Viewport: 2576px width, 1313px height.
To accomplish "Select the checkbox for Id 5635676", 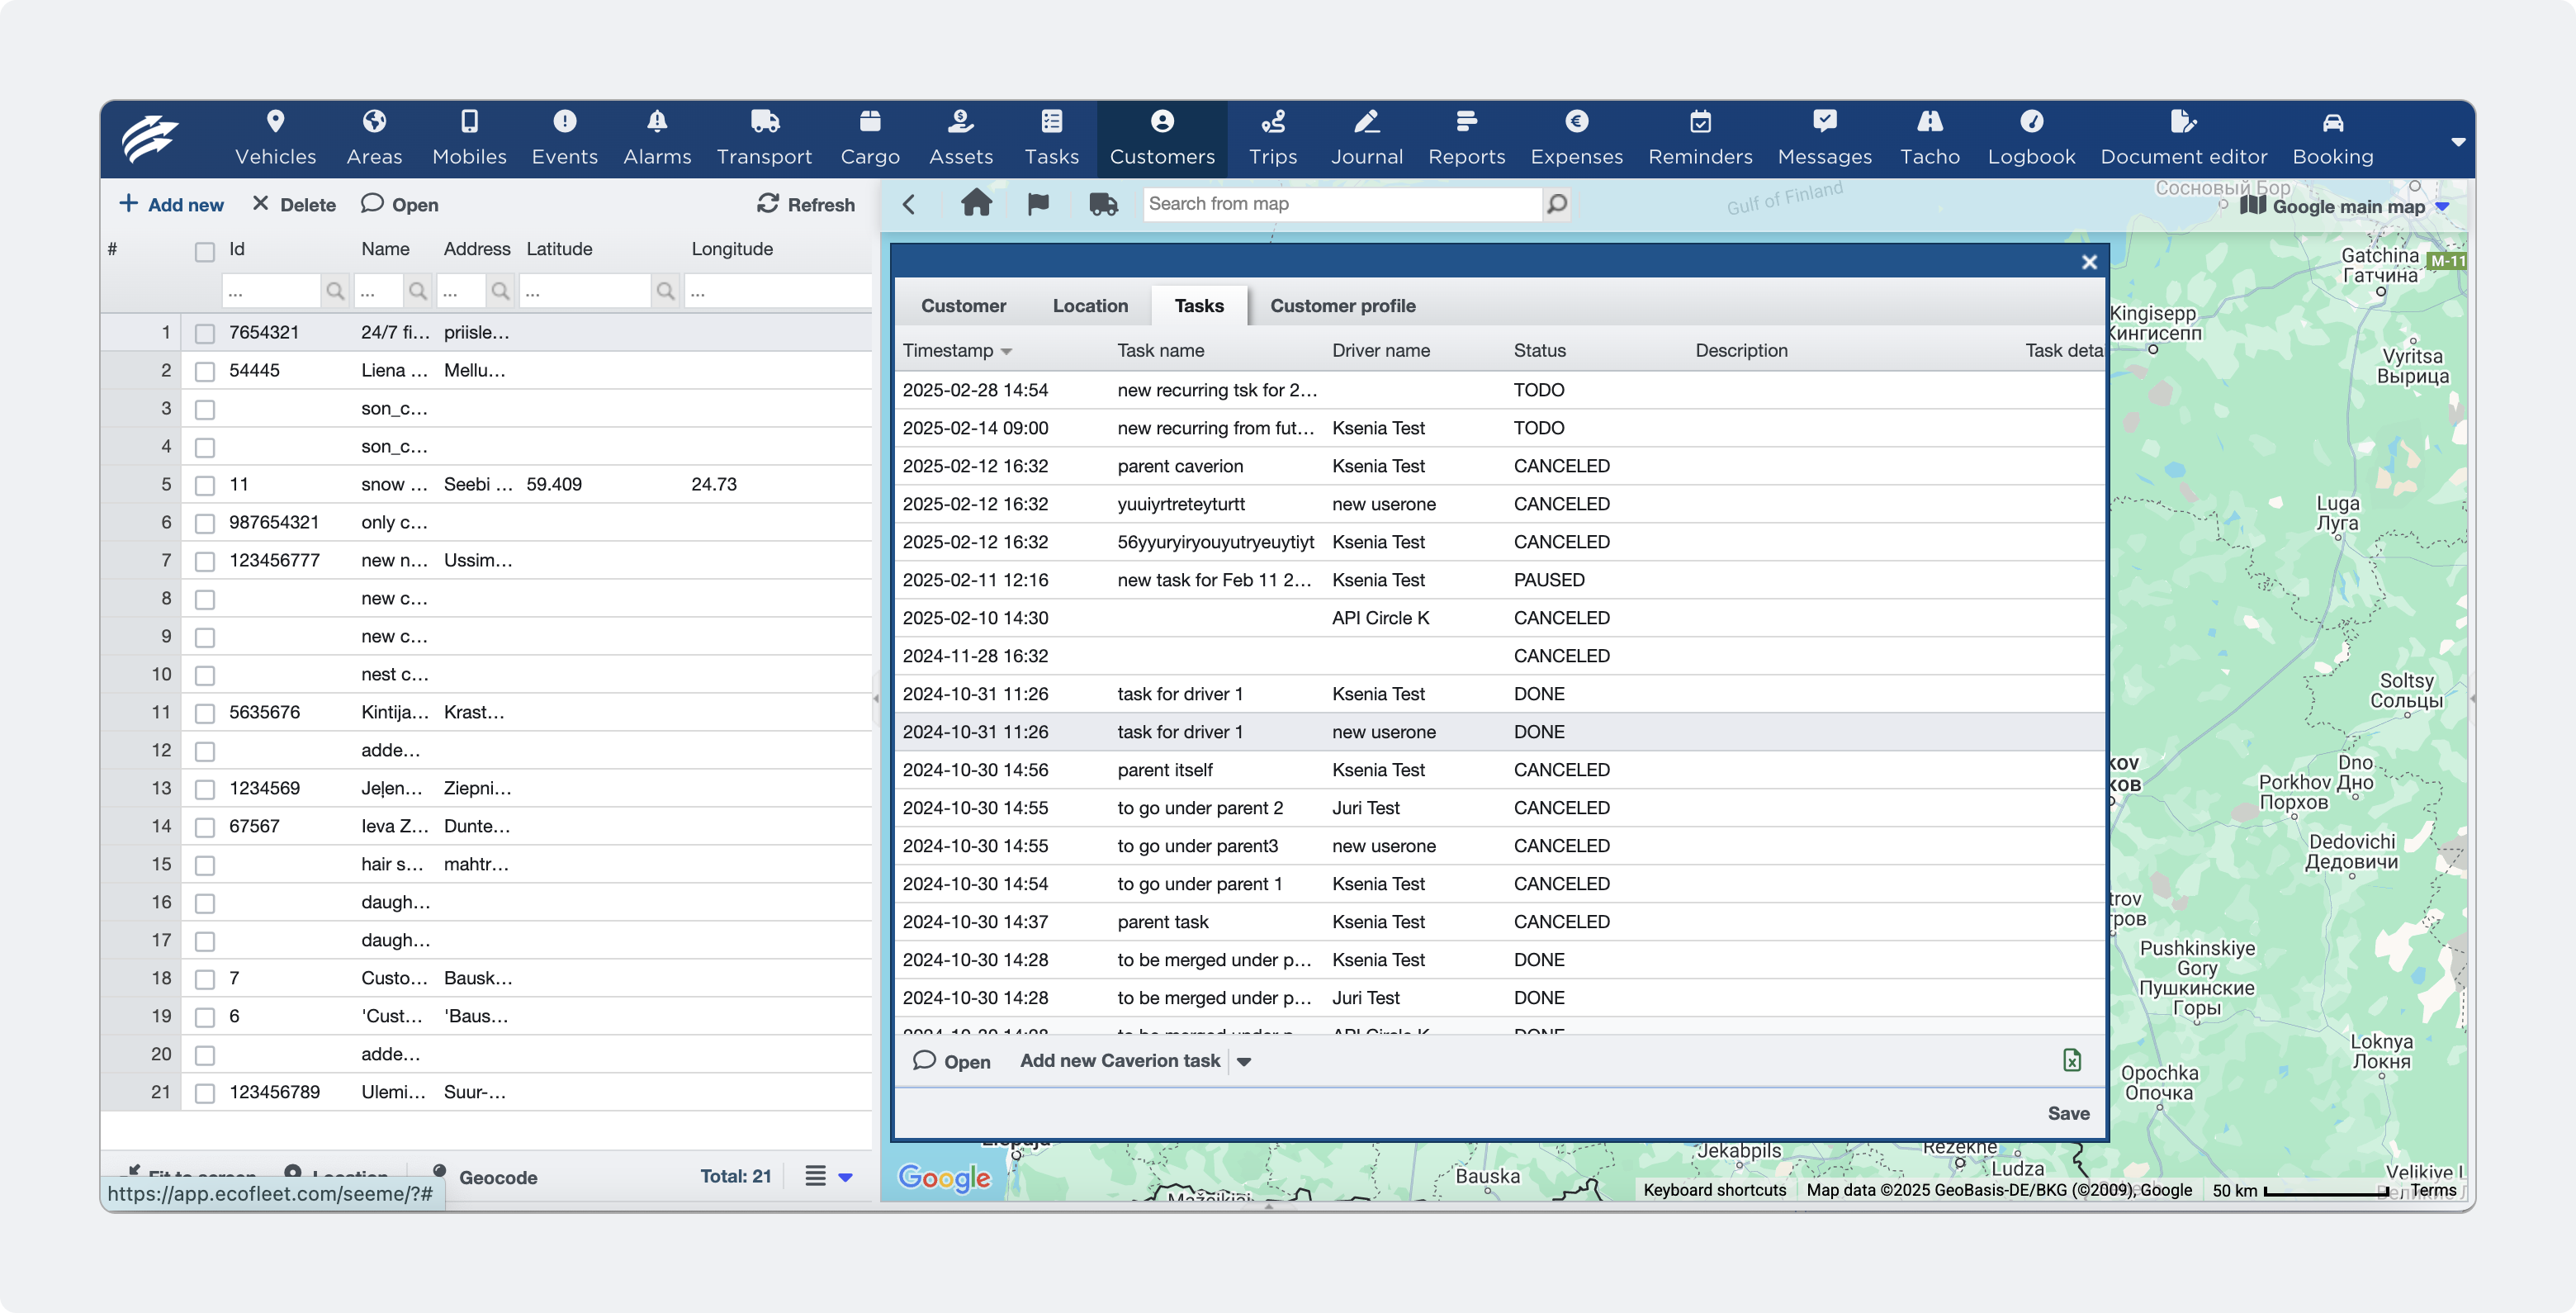I will pyautogui.click(x=205, y=713).
